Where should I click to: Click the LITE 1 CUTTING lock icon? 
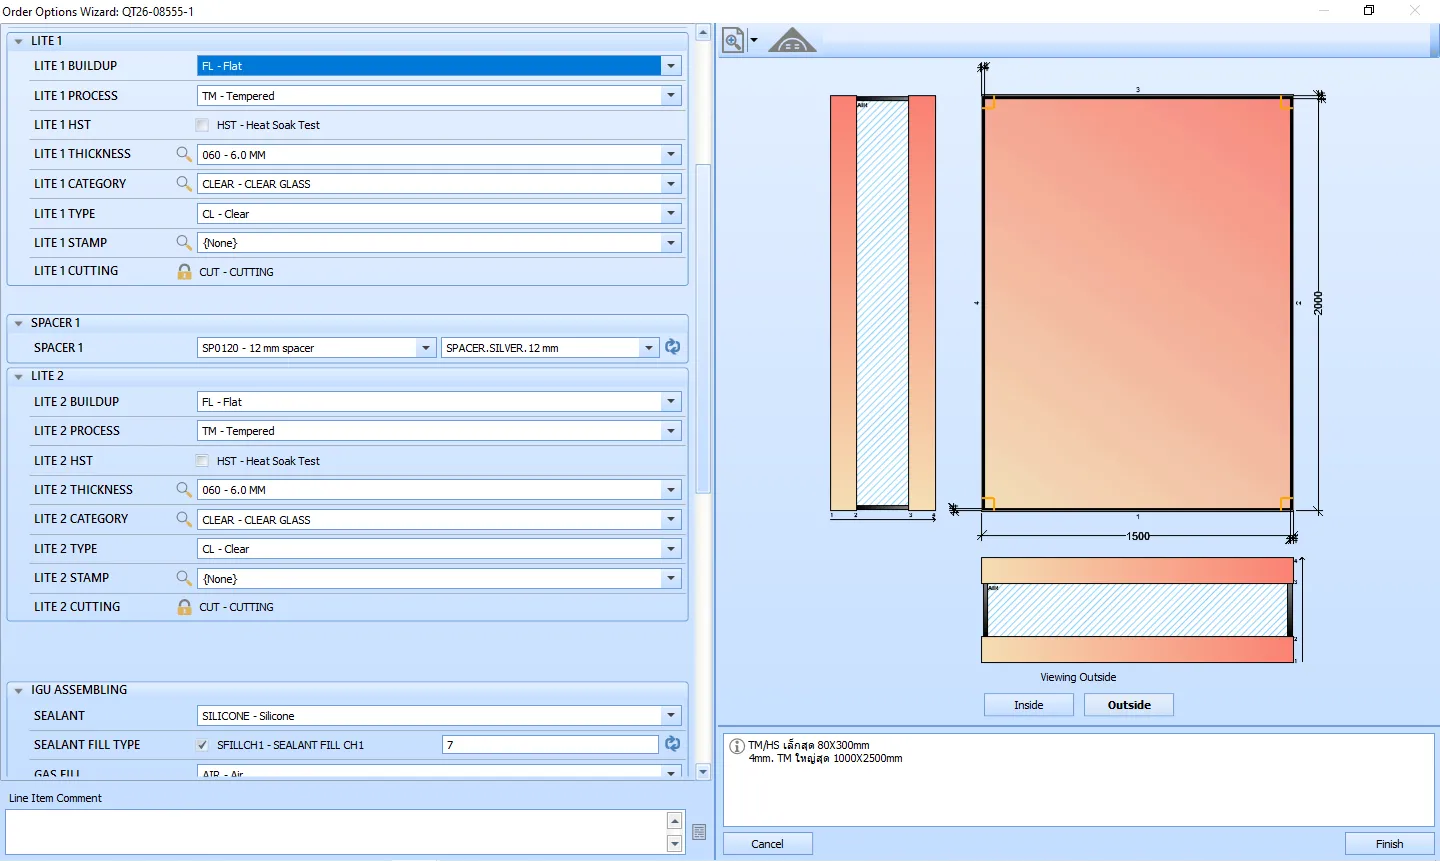[184, 271]
